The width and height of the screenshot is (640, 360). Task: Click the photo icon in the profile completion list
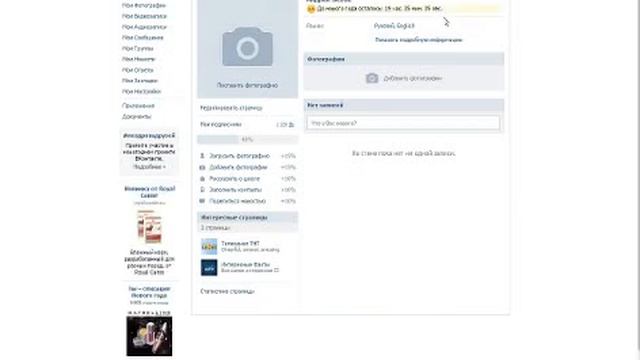click(202, 167)
